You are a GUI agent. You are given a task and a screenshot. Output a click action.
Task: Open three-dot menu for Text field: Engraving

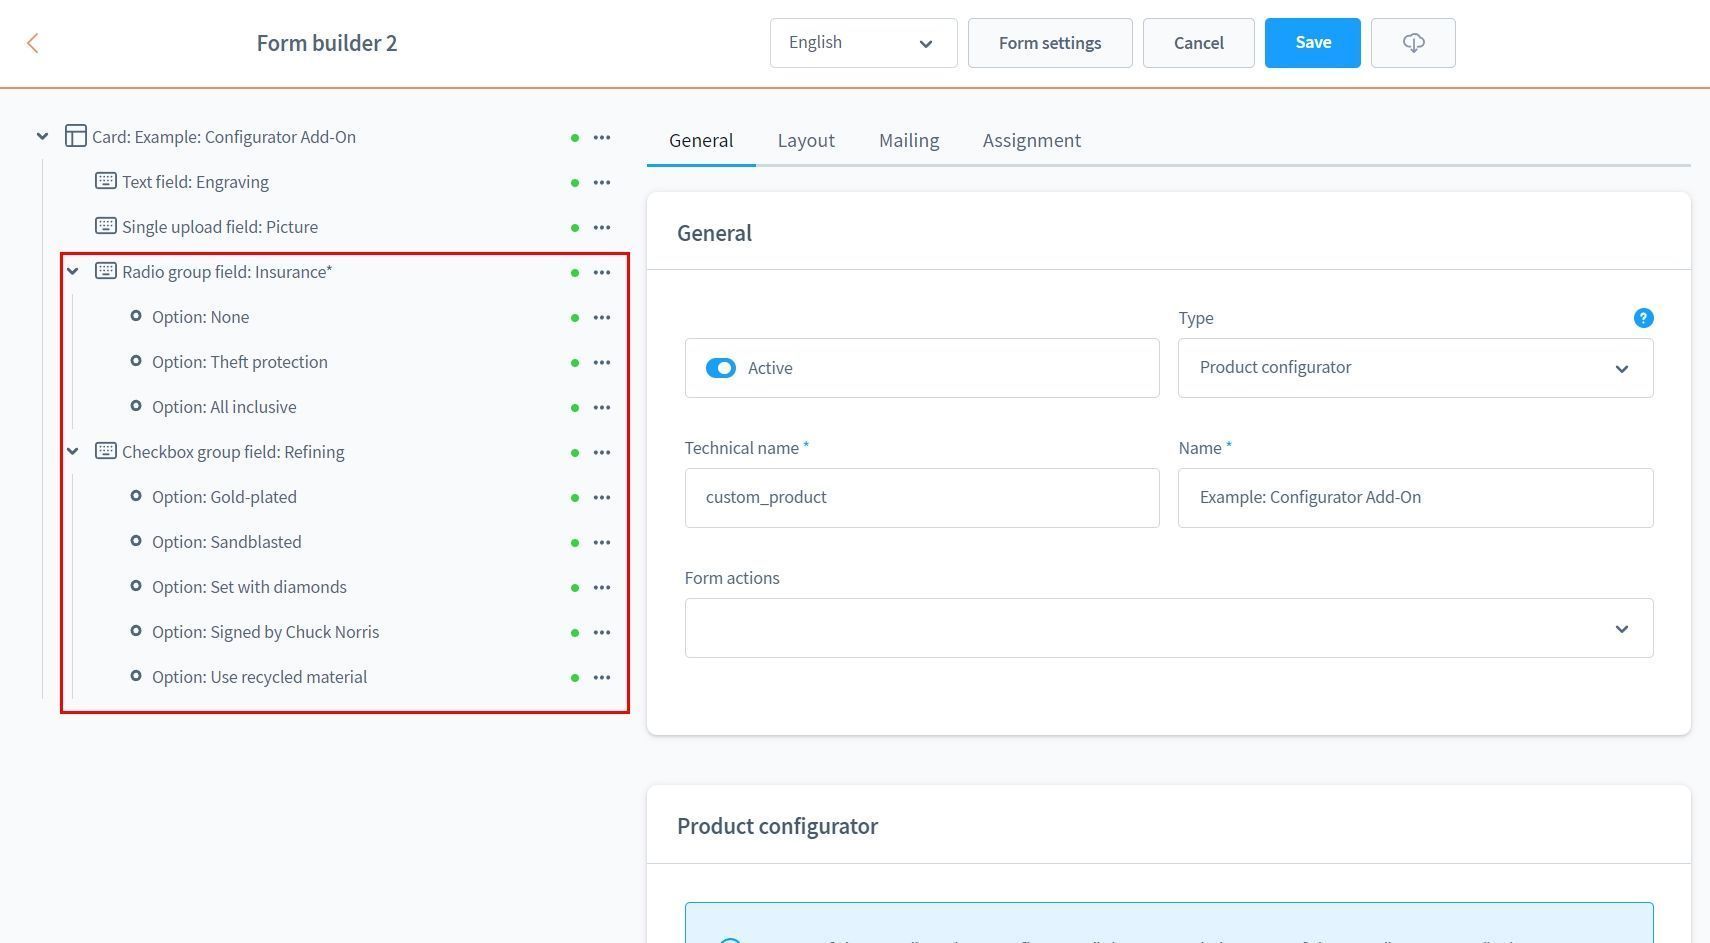tap(601, 183)
